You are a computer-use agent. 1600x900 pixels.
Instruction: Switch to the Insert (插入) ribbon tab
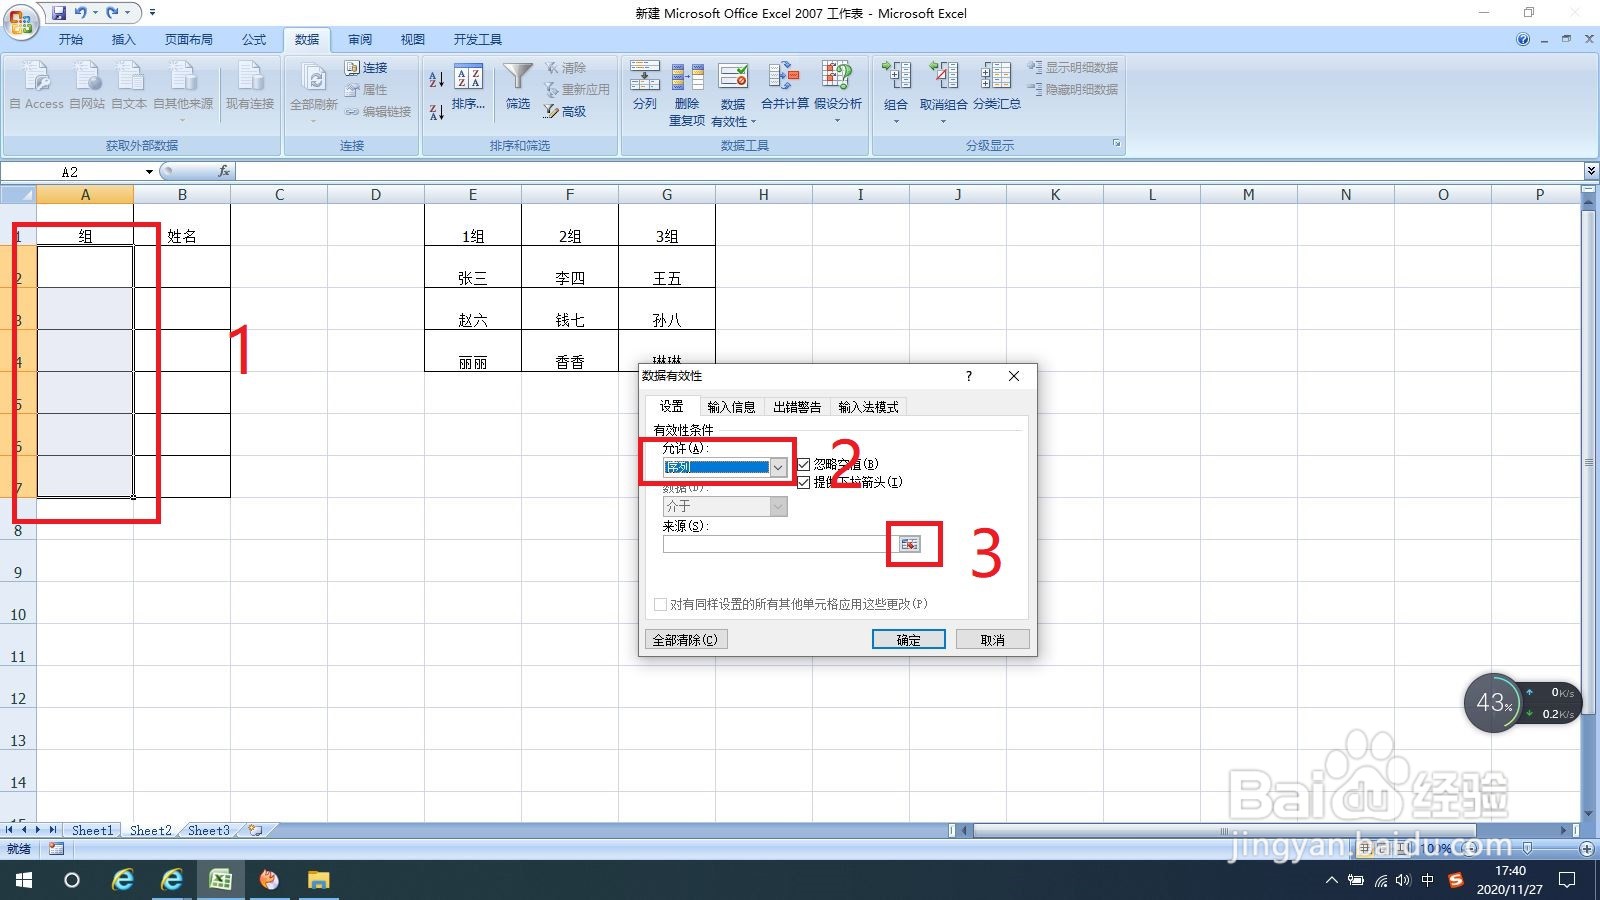(123, 39)
